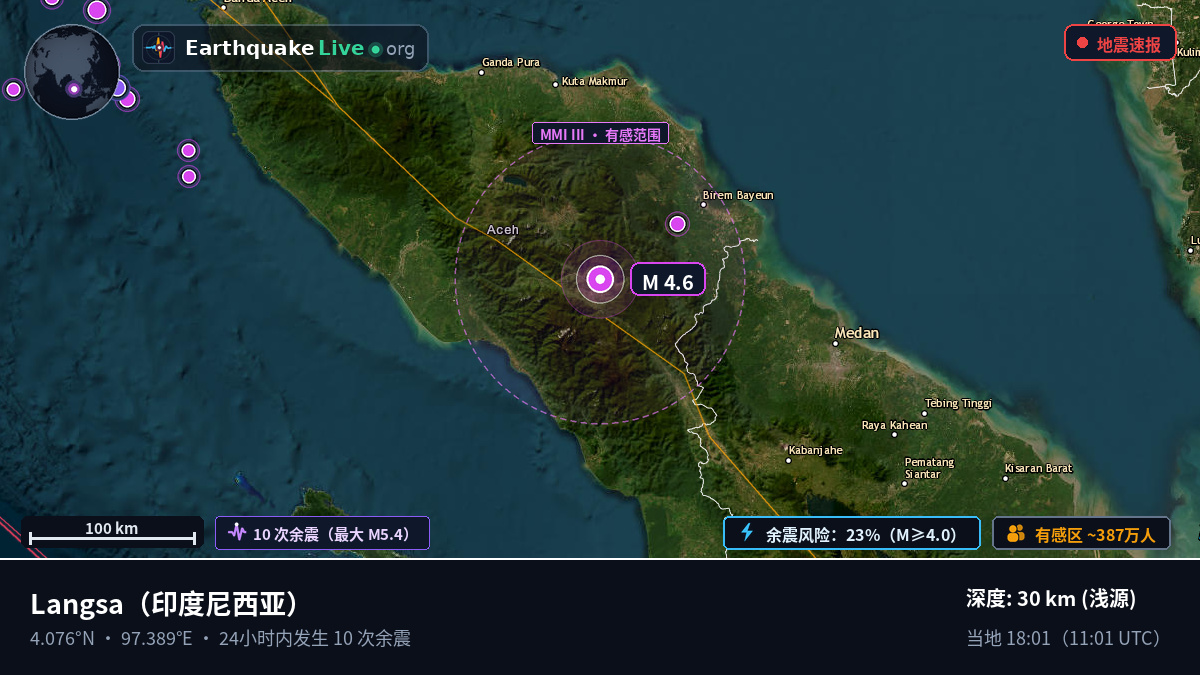Viewport: 1200px width, 675px height.
Task: Open the 有感区 ~387万人 badge
Action: click(x=1081, y=533)
